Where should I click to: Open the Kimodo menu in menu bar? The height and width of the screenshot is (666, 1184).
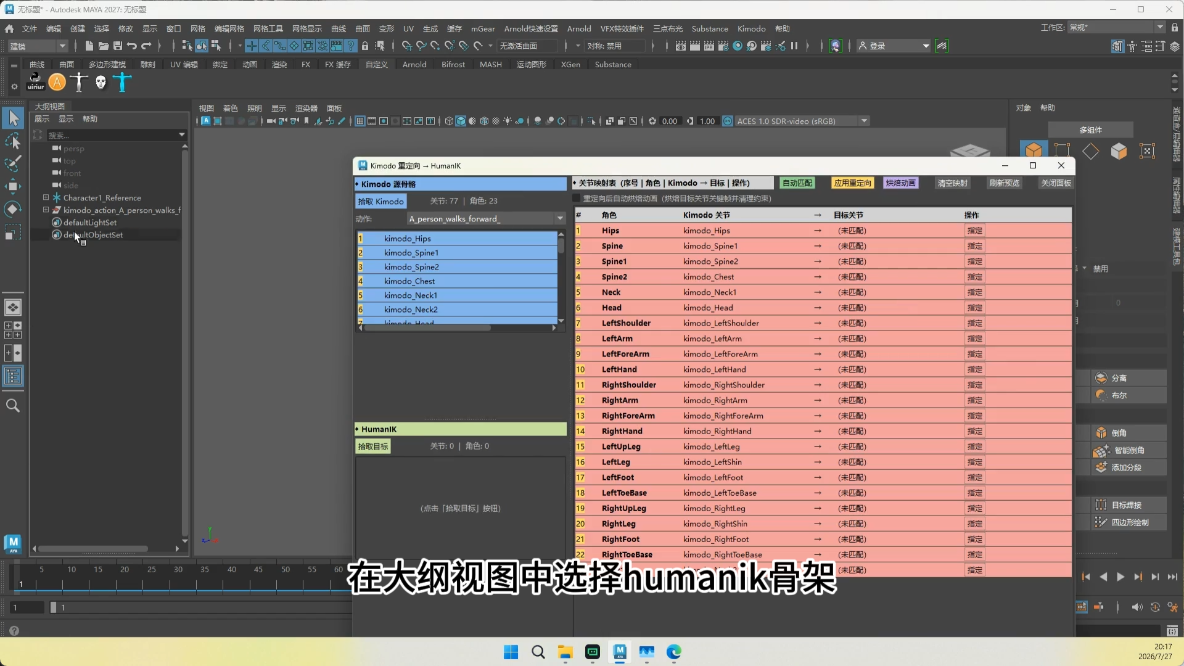(751, 29)
